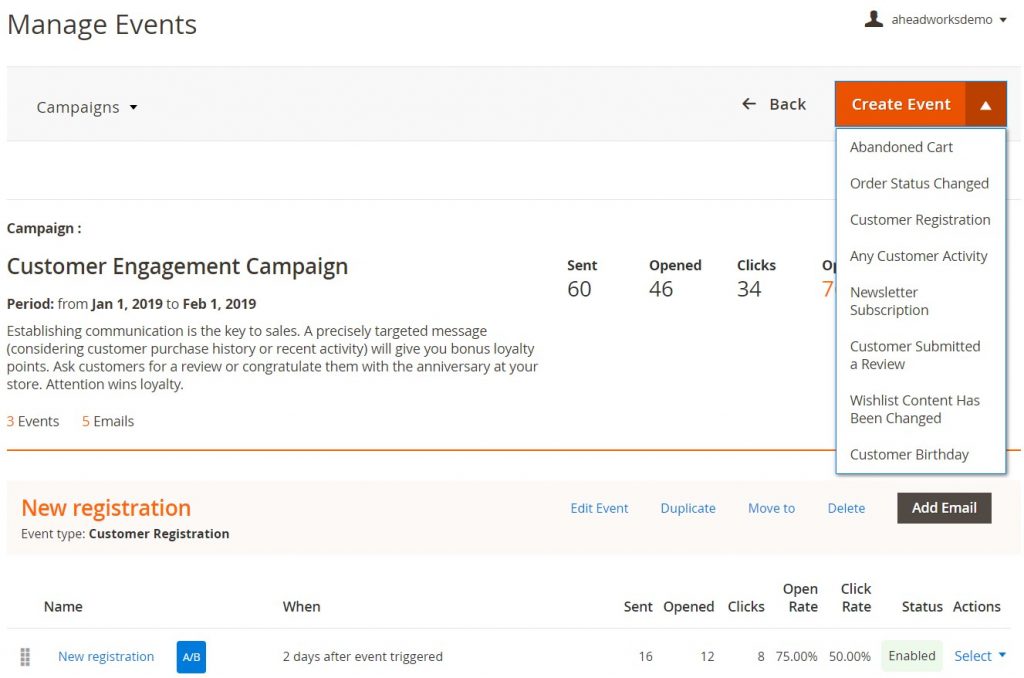The height and width of the screenshot is (678, 1024).
Task: Open the New registration email entry
Action: coord(105,656)
